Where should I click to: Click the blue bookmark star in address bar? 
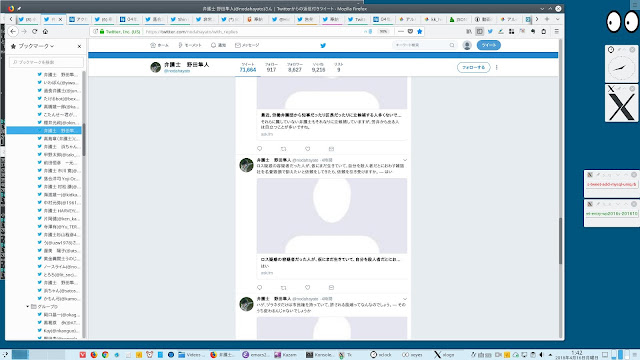pos(420,31)
